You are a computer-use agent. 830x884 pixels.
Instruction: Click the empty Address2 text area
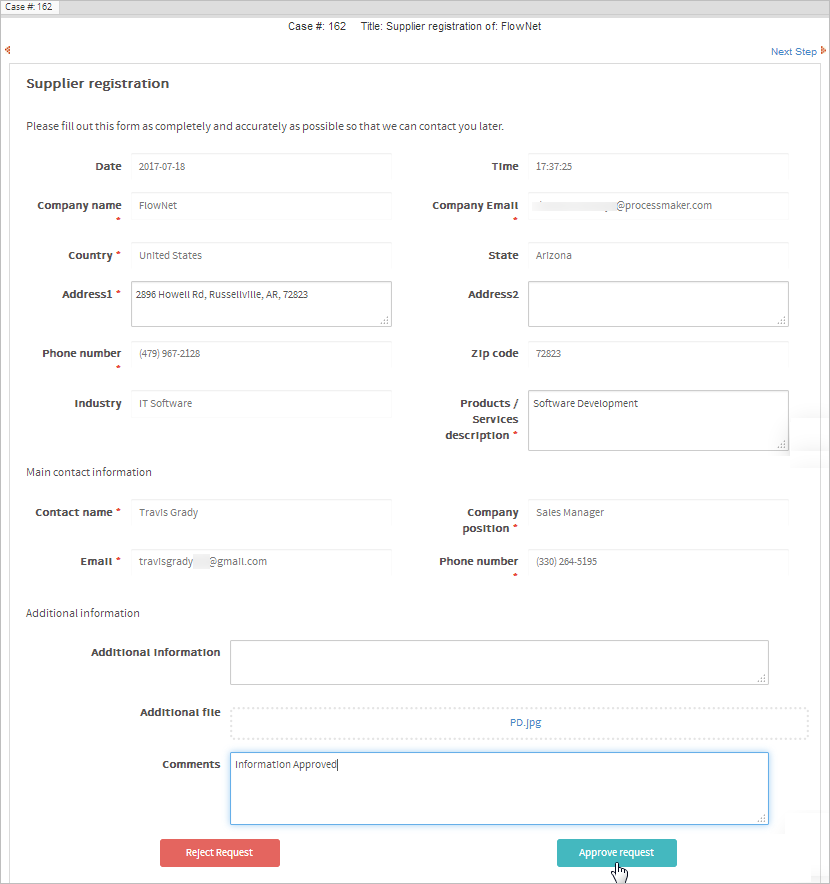pos(657,304)
